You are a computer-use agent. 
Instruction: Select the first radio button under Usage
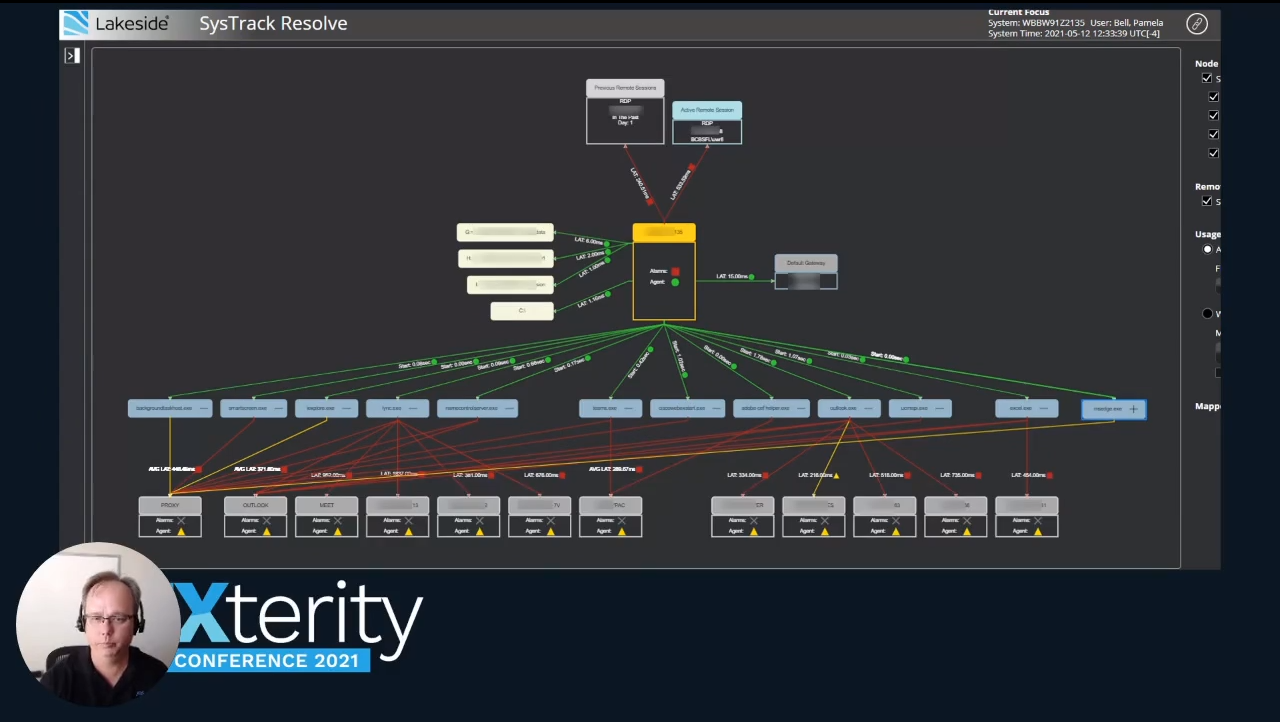pos(1207,249)
